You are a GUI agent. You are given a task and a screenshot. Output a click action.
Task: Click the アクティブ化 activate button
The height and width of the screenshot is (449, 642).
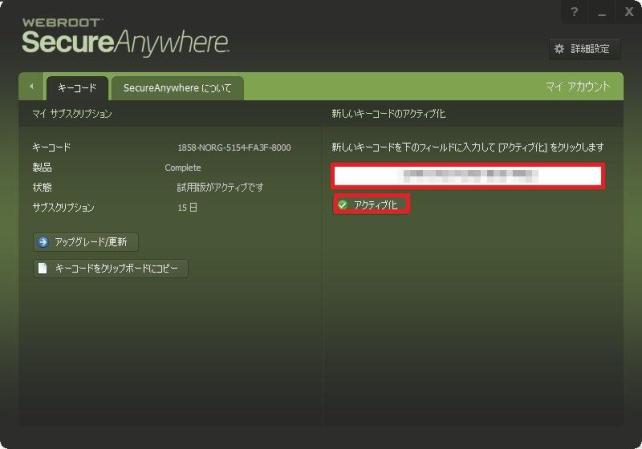click(371, 204)
